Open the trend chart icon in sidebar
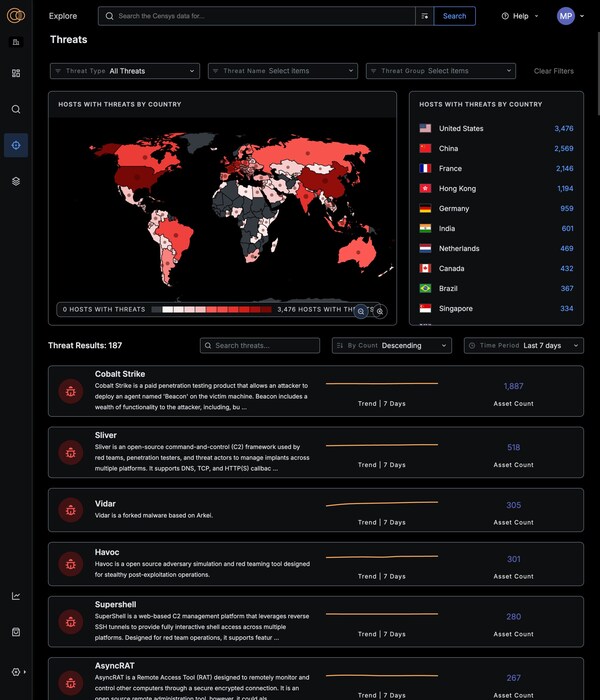The height and width of the screenshot is (700, 600). [16, 596]
